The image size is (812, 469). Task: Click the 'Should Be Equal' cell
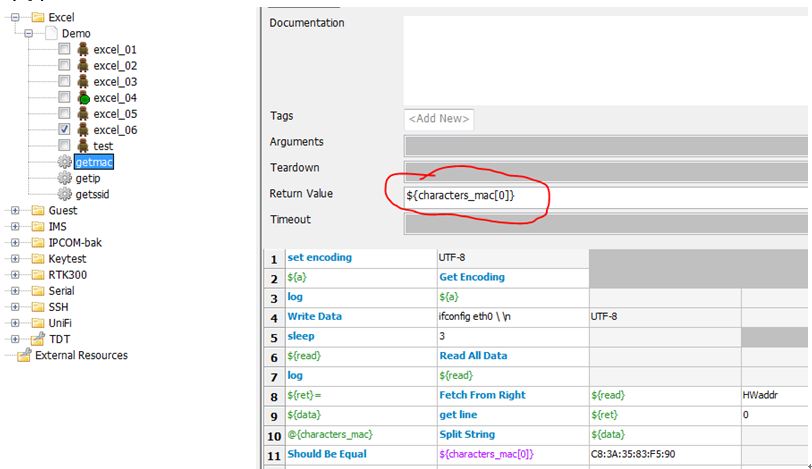click(x=361, y=455)
